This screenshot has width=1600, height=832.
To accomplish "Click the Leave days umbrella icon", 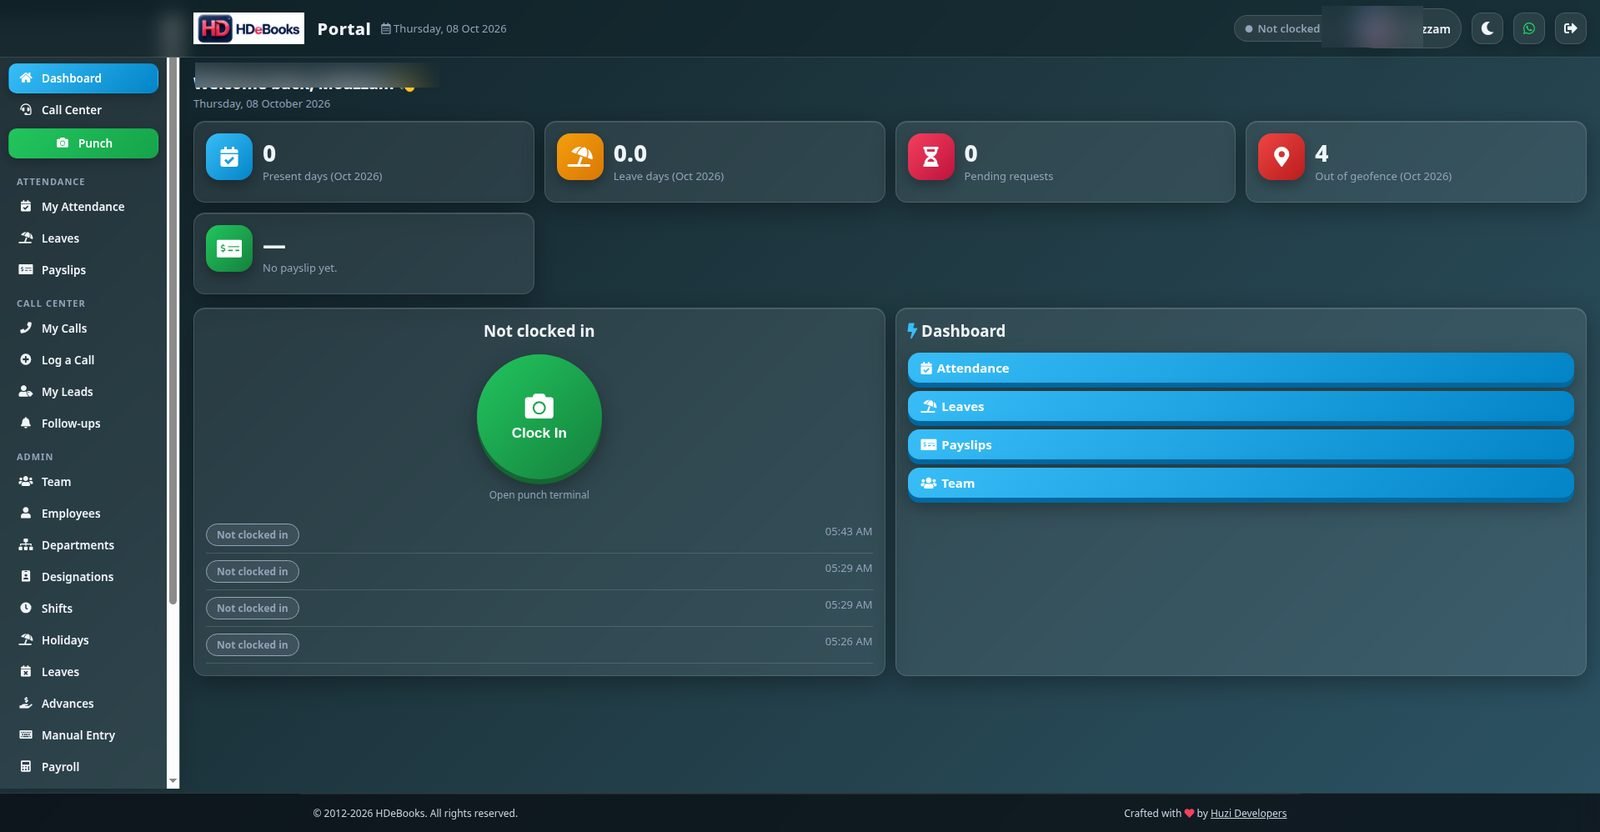I will point(580,157).
